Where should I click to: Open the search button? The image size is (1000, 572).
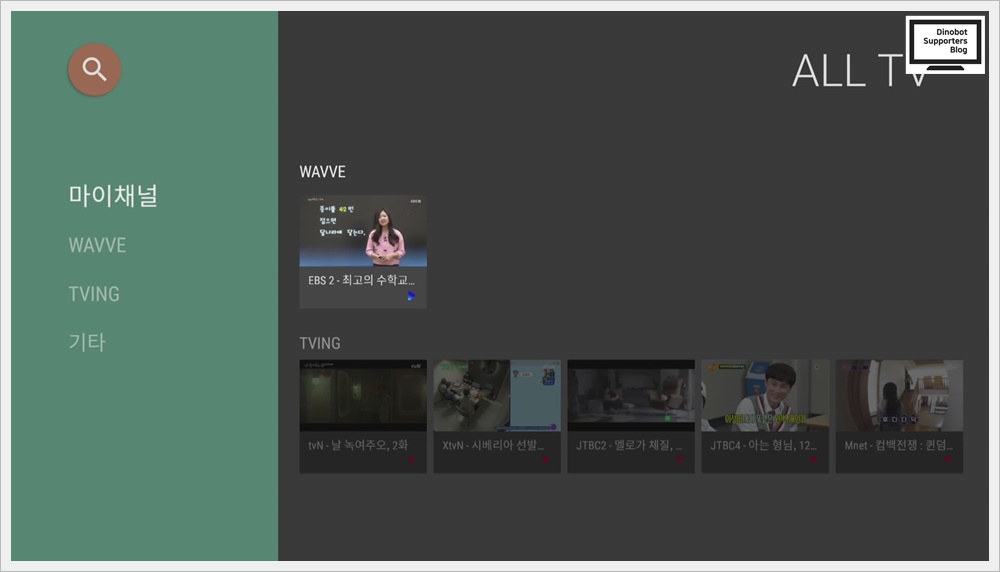coord(94,70)
